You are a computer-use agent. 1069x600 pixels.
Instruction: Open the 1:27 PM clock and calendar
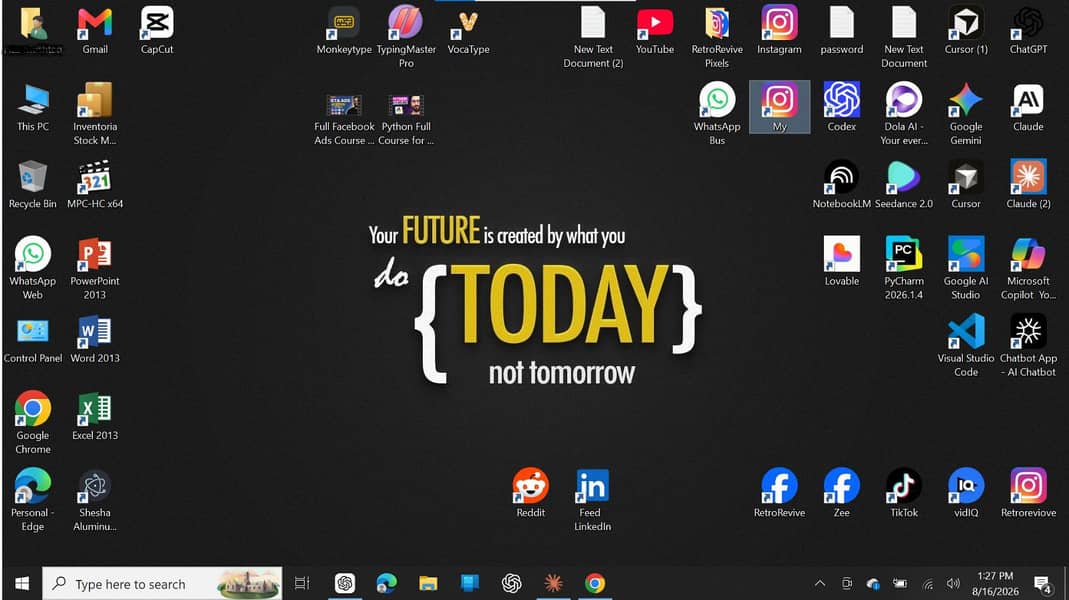pos(995,584)
